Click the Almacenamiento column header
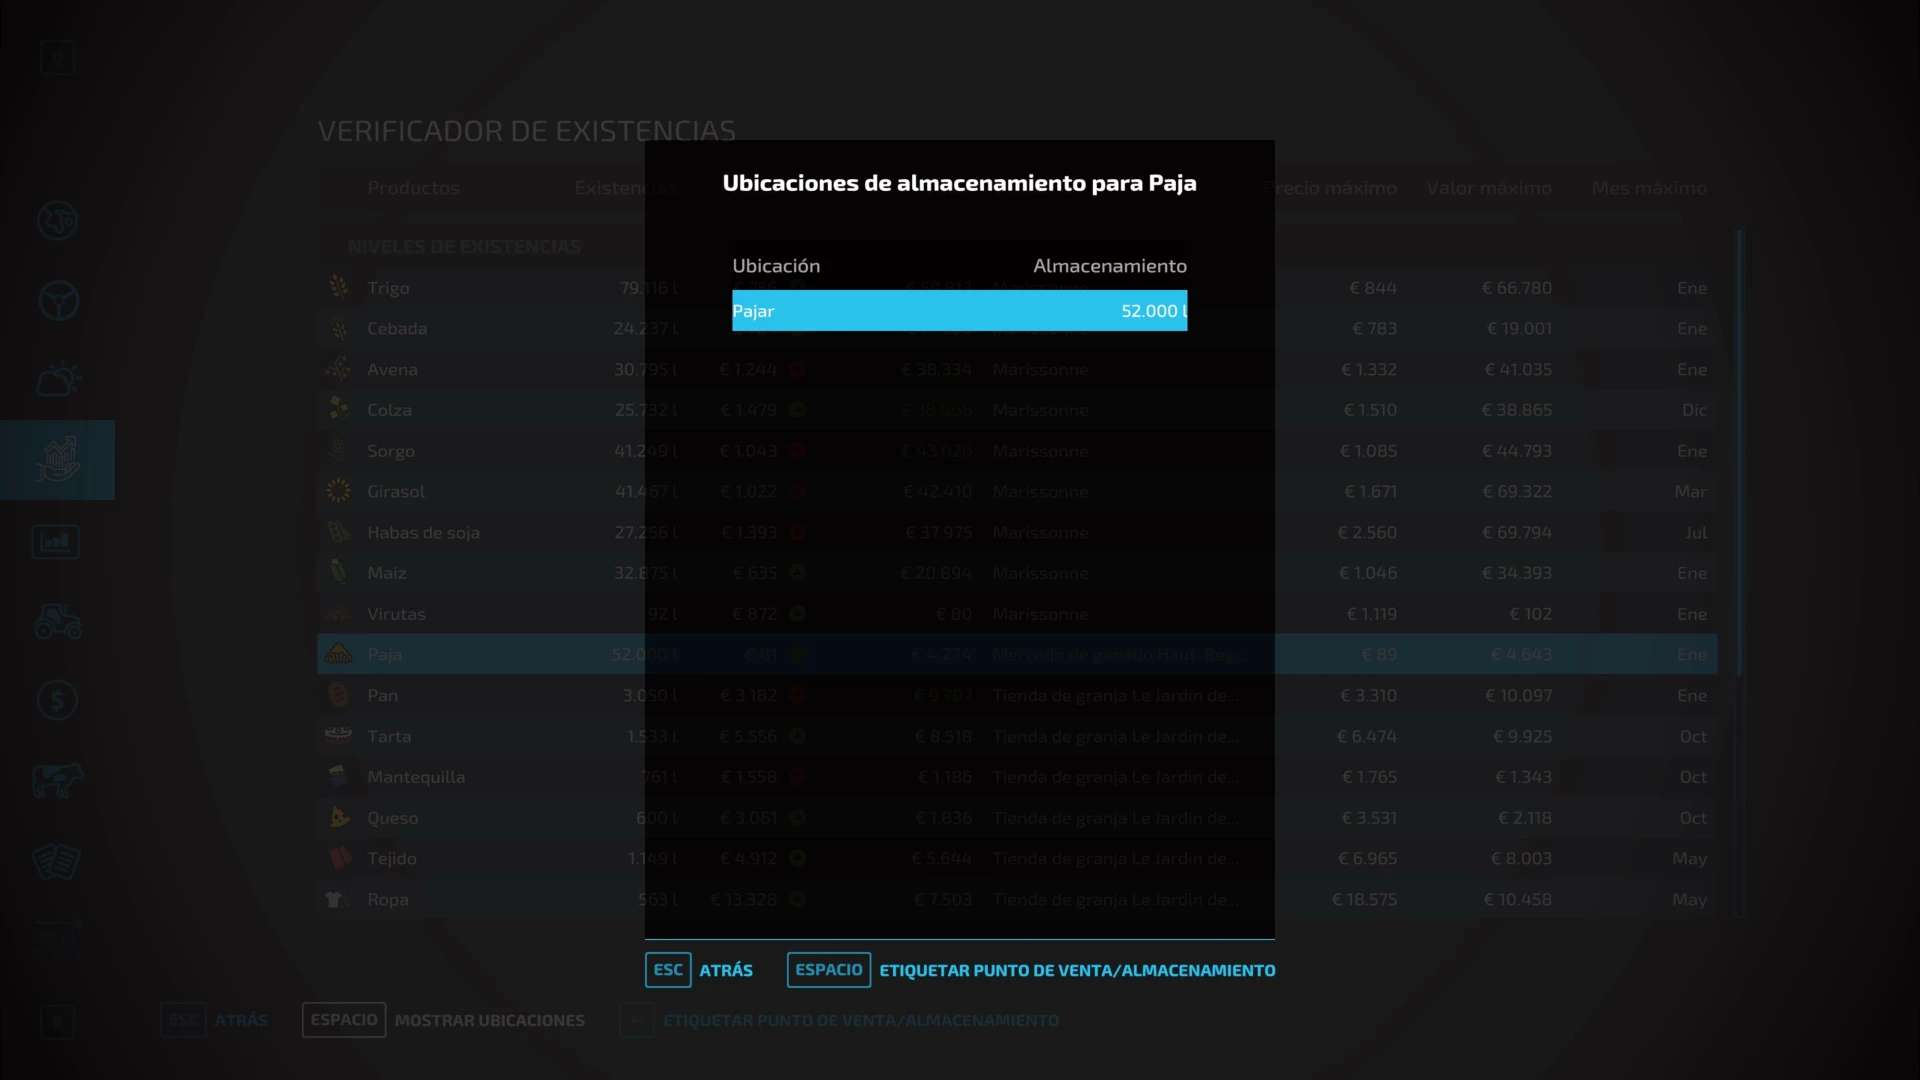Image resolution: width=1920 pixels, height=1080 pixels. point(1109,266)
